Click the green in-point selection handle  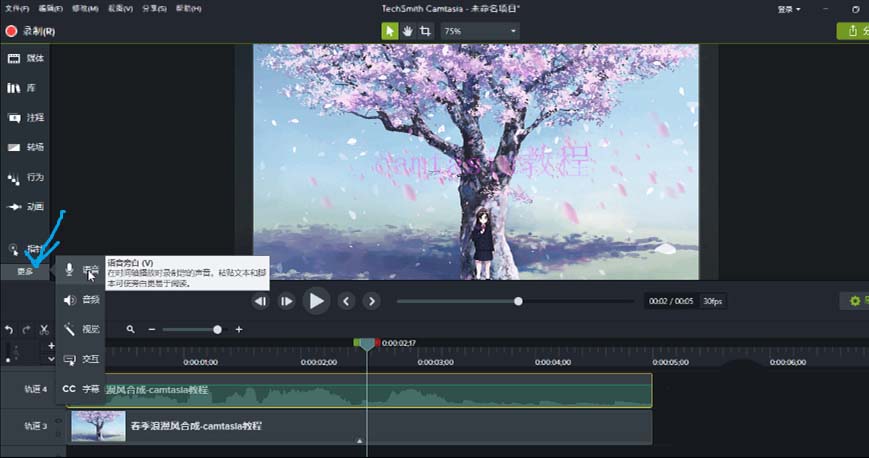click(x=357, y=343)
